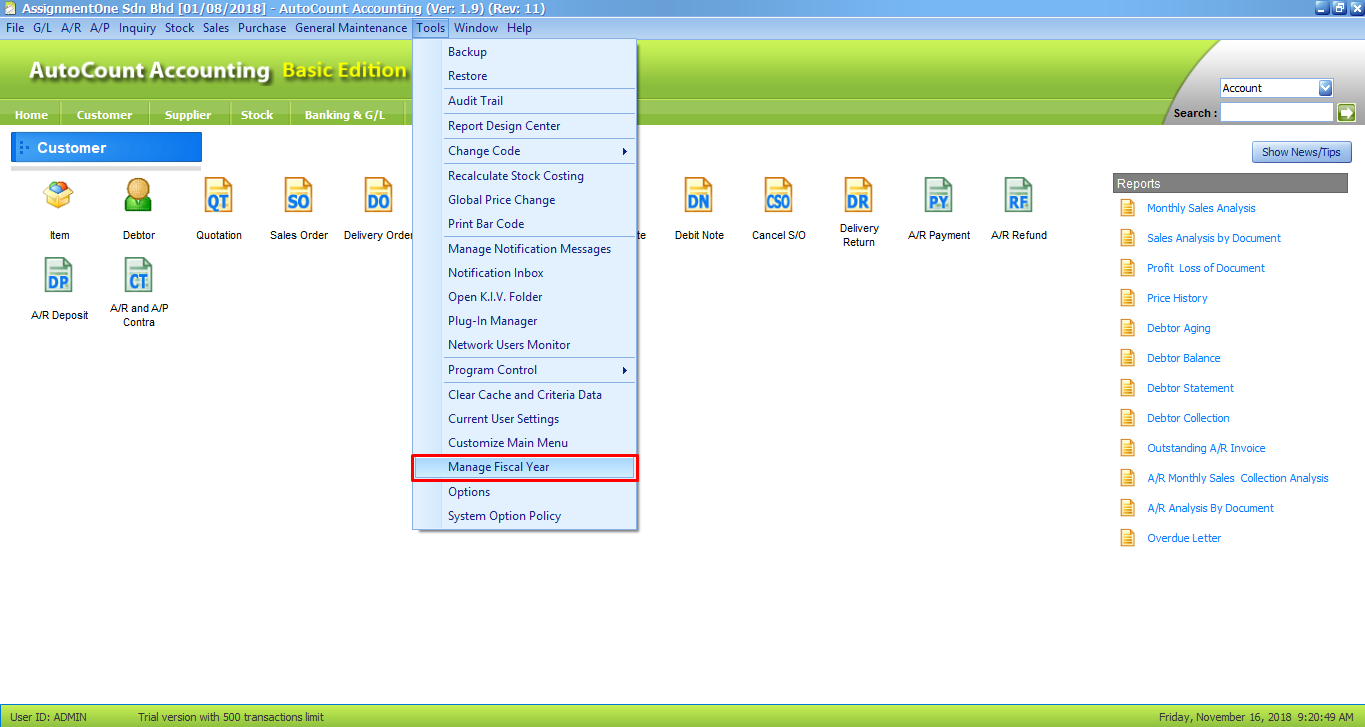1365x727 pixels.
Task: Open the A/R Refund icon
Action: (x=1018, y=195)
